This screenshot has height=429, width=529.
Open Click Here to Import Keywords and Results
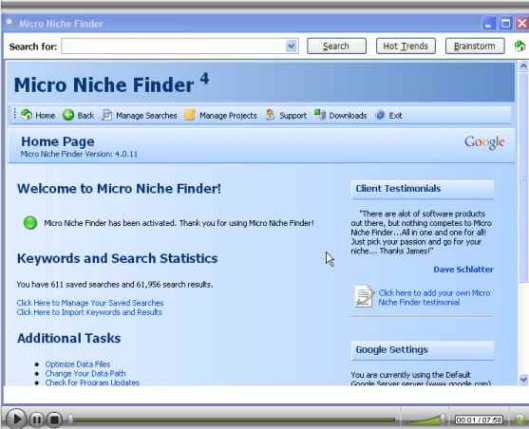[89, 312]
